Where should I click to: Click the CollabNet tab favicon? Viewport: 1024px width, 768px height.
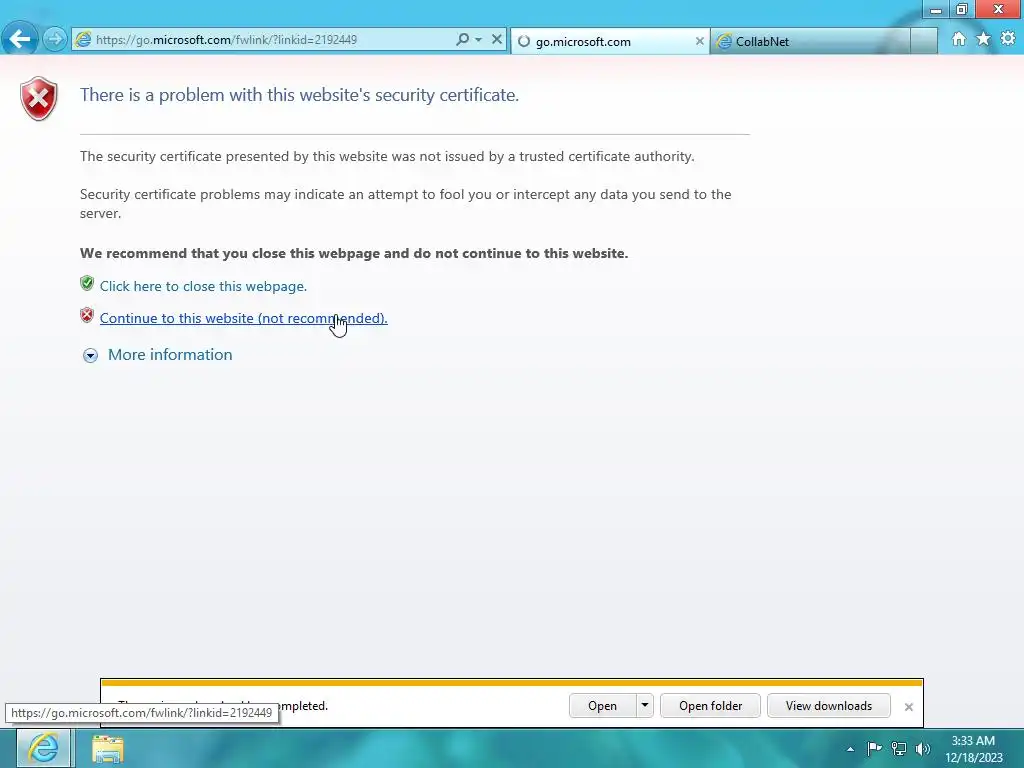click(x=724, y=41)
